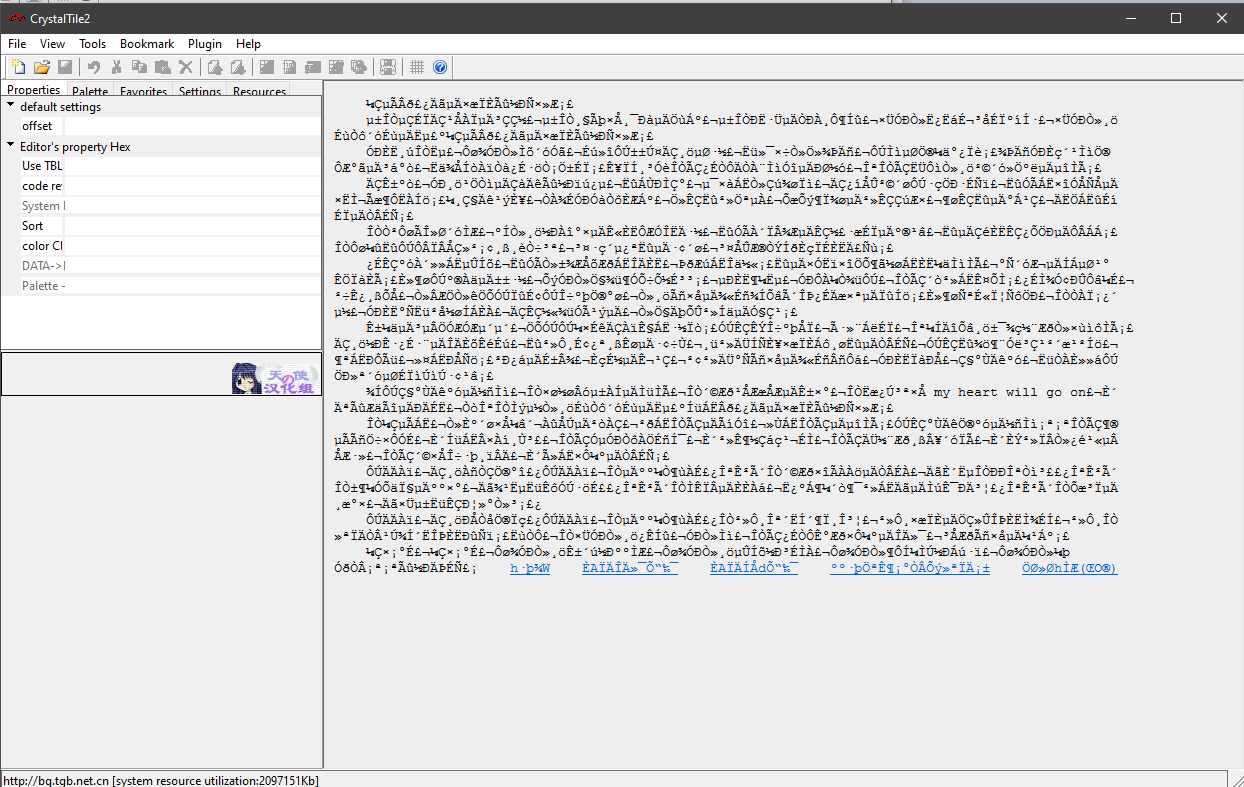
Task: Open the Plugin menu
Action: point(205,44)
